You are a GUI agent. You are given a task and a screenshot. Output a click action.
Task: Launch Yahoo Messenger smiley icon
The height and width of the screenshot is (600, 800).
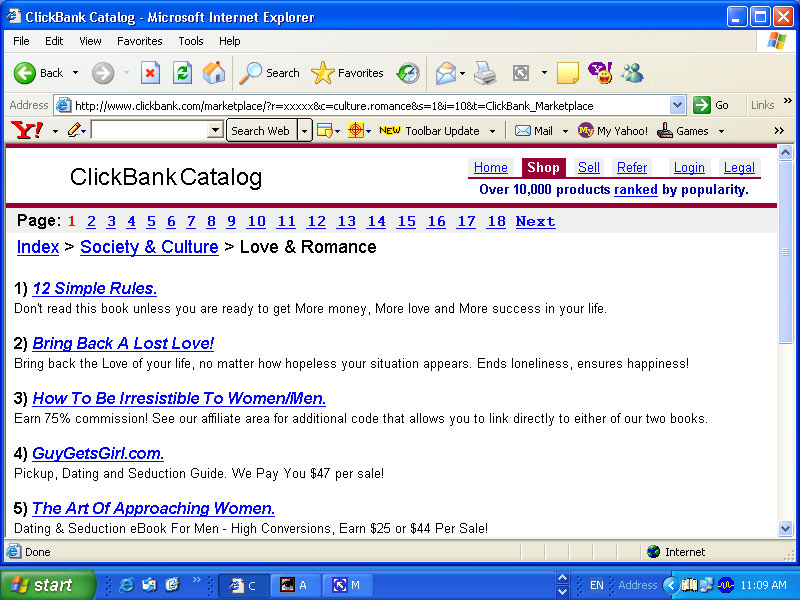click(600, 73)
